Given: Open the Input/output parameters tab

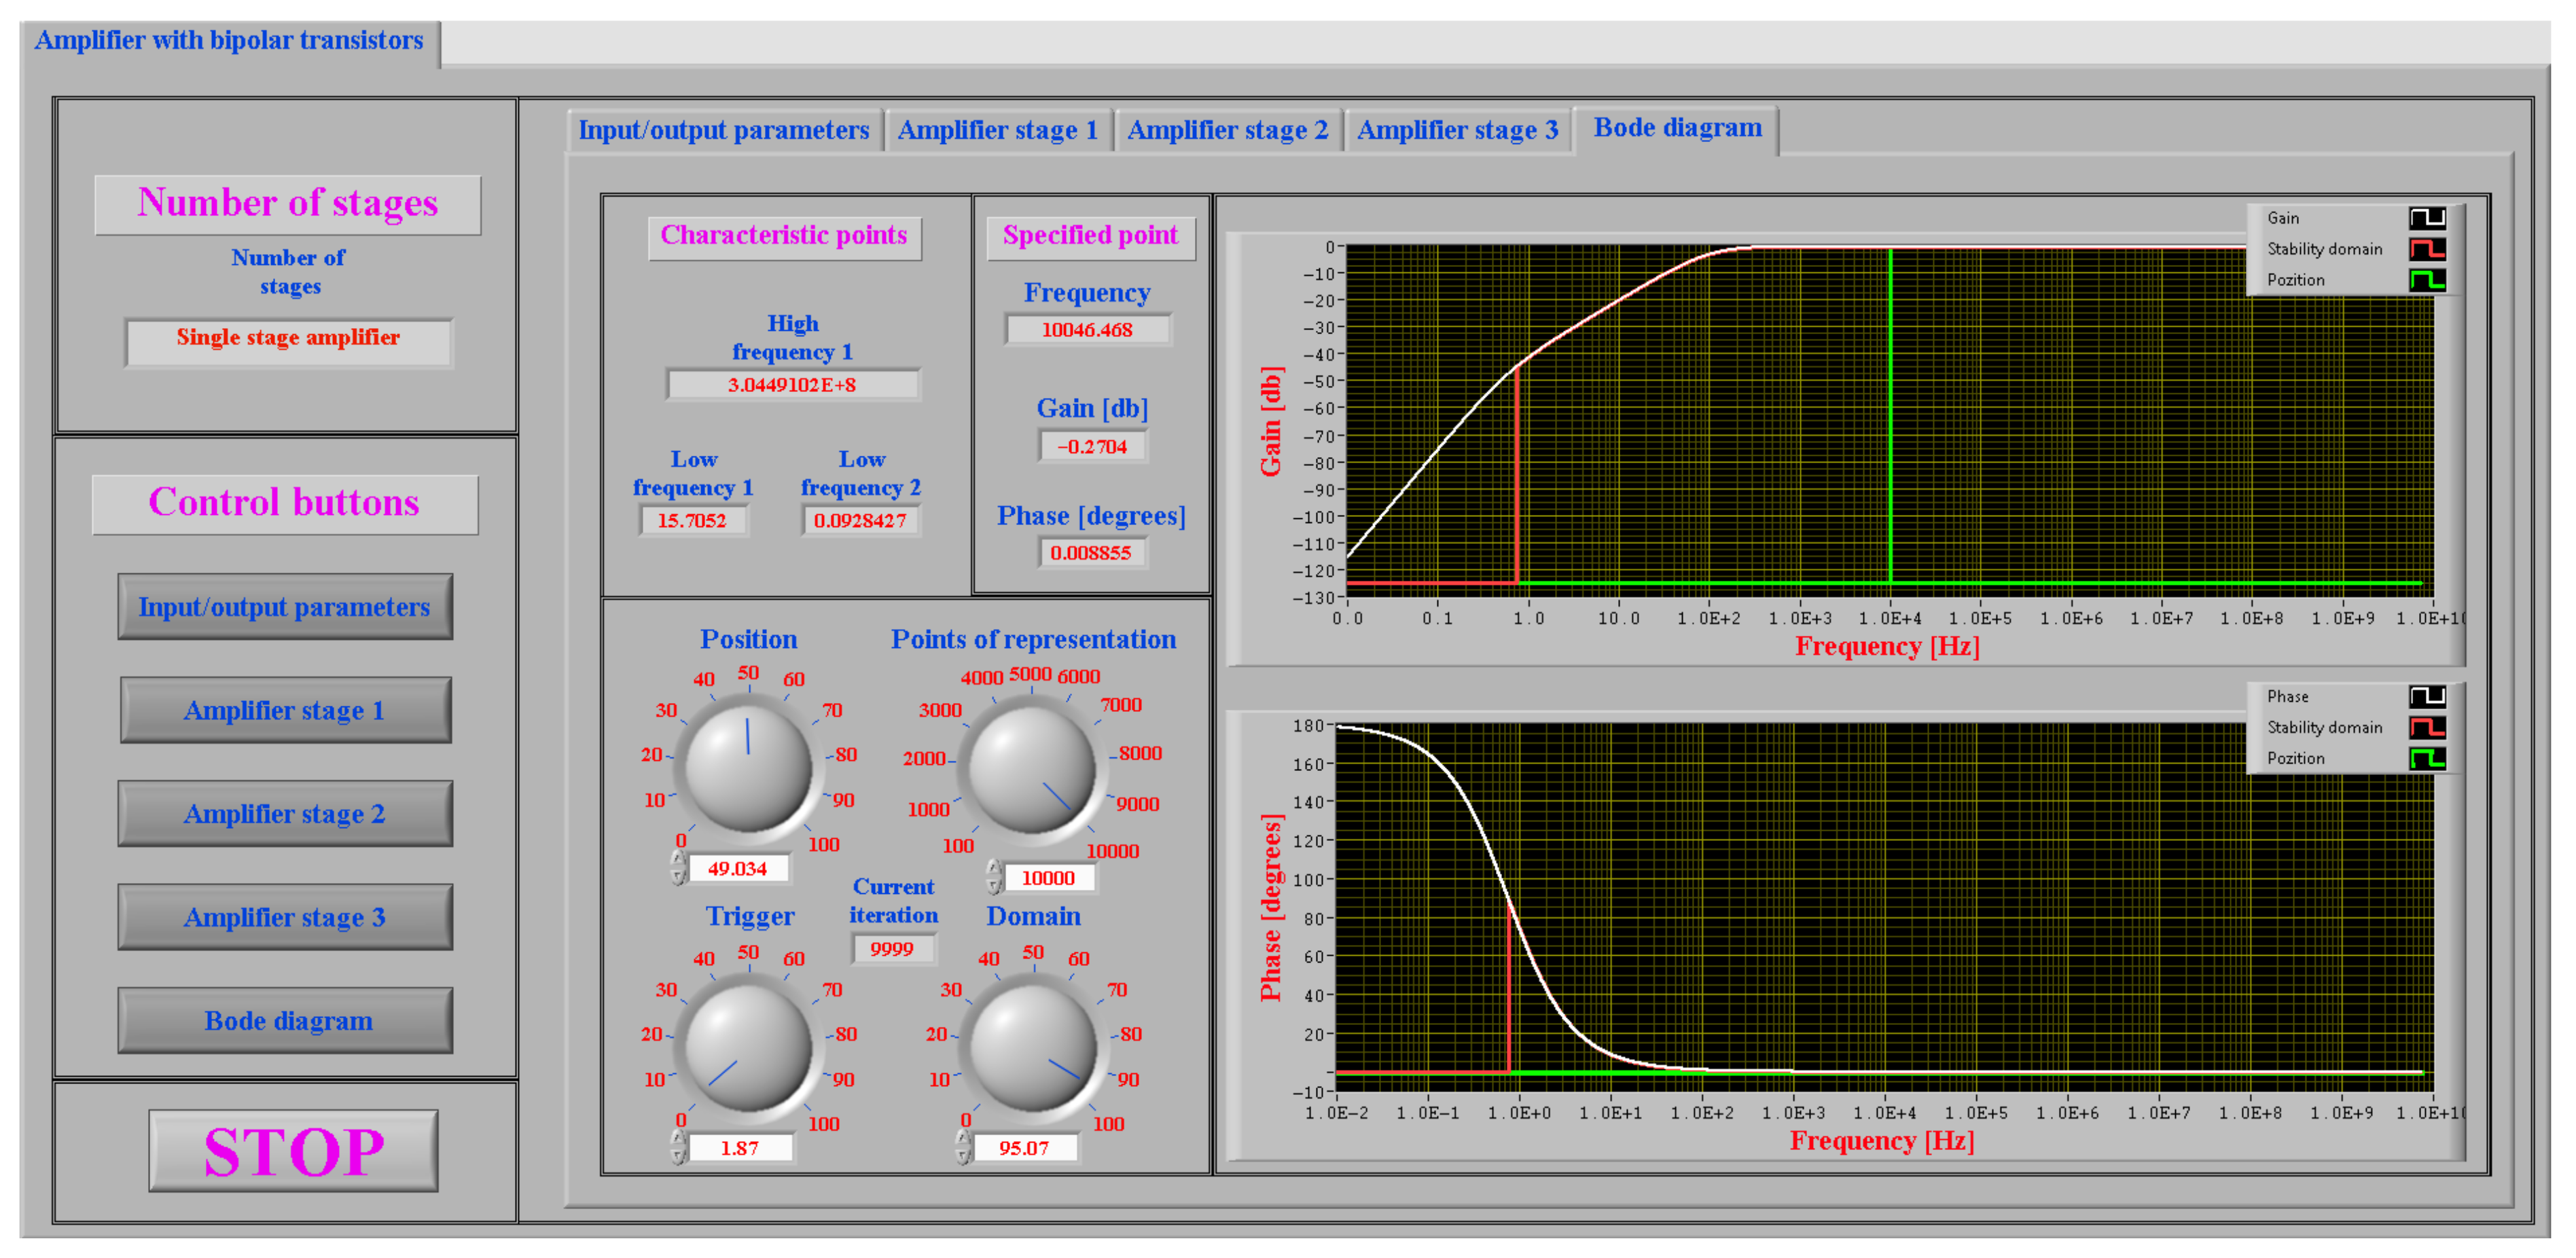Looking at the screenshot, I should [x=723, y=131].
